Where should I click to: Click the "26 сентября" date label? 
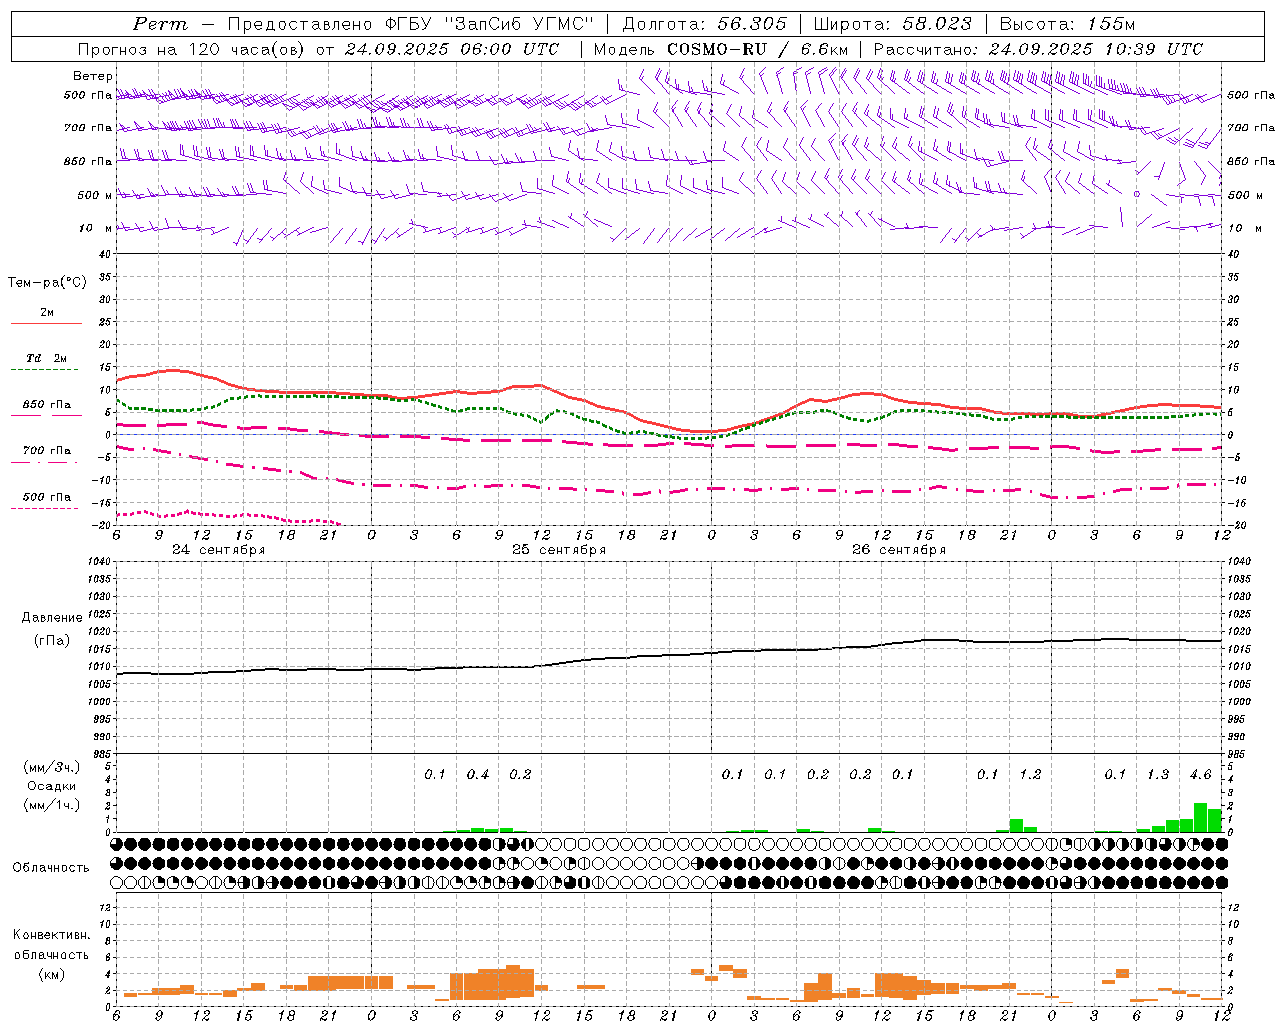[899, 550]
